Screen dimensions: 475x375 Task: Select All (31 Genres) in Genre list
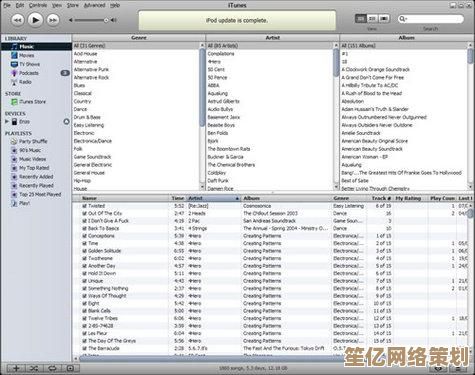pos(136,46)
